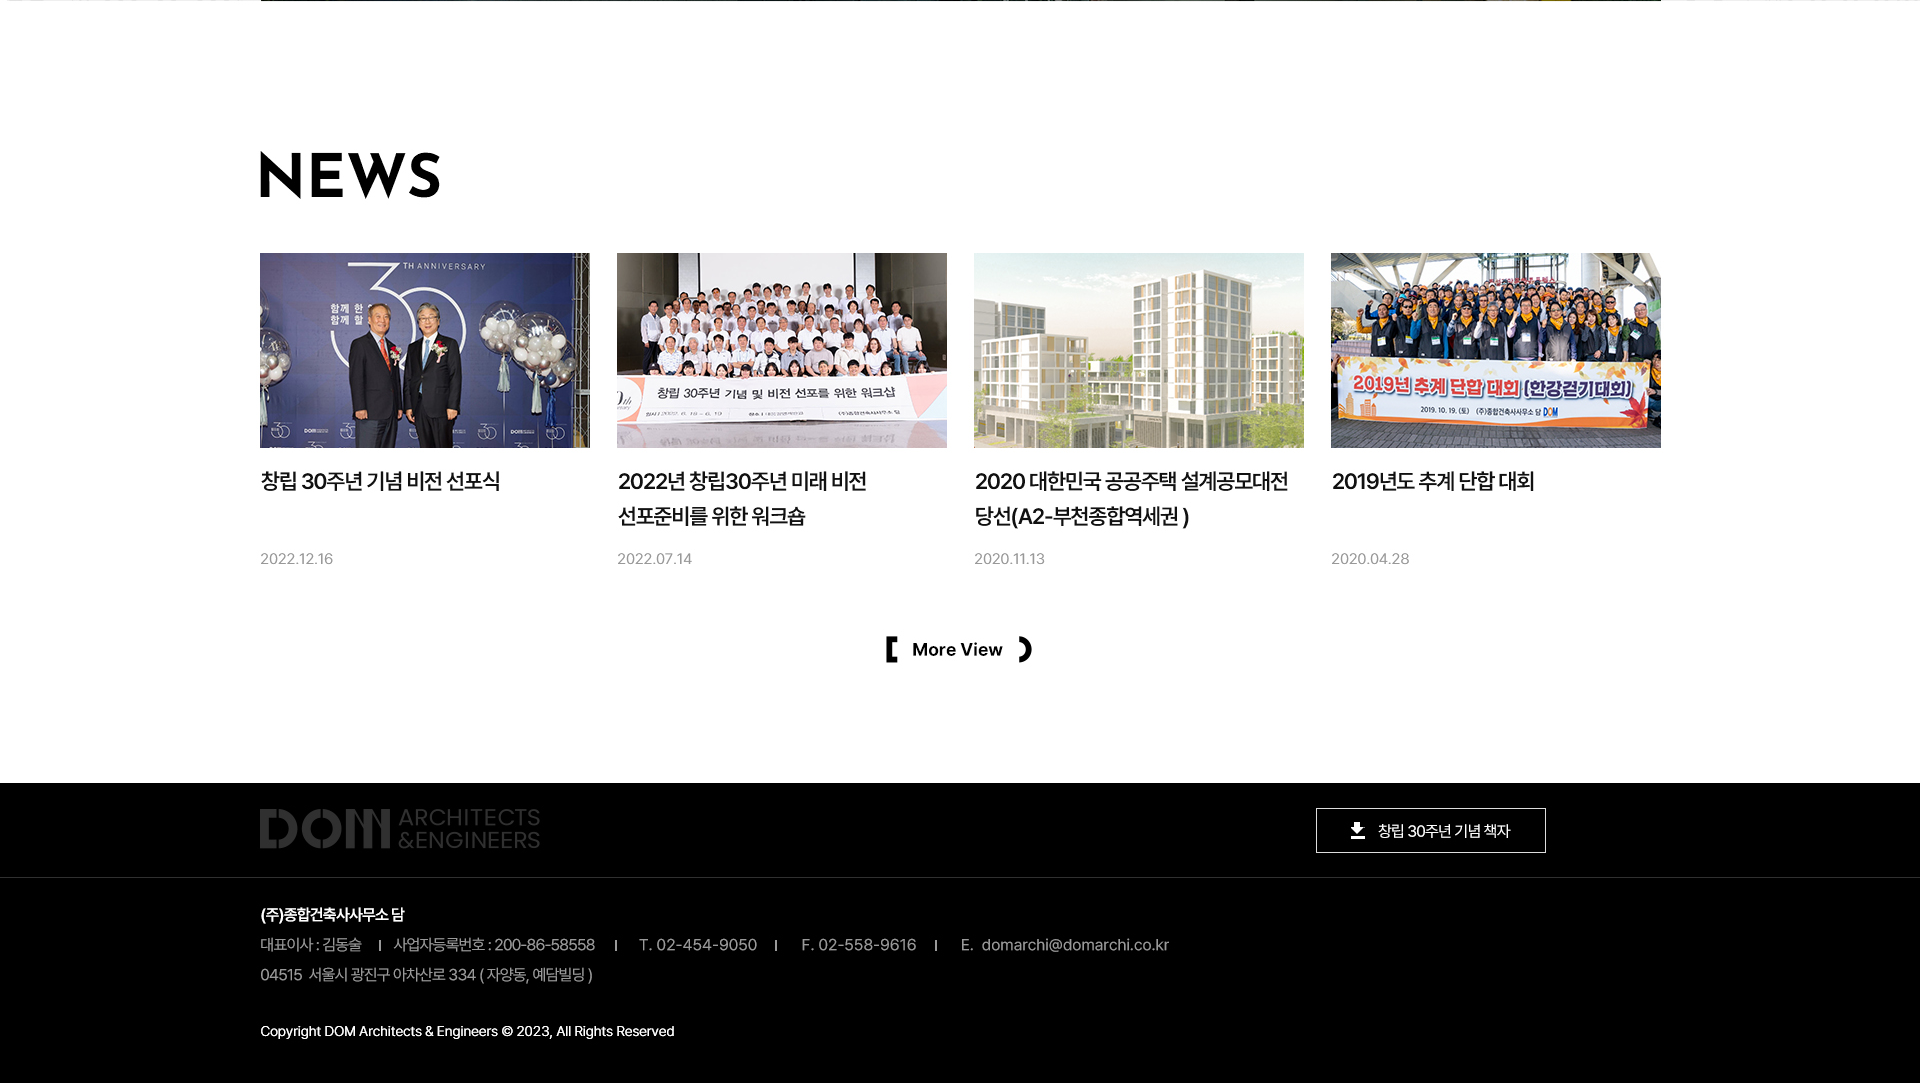Click the date 2020.04.28 under last article
The image size is (1920, 1083).
(1369, 559)
